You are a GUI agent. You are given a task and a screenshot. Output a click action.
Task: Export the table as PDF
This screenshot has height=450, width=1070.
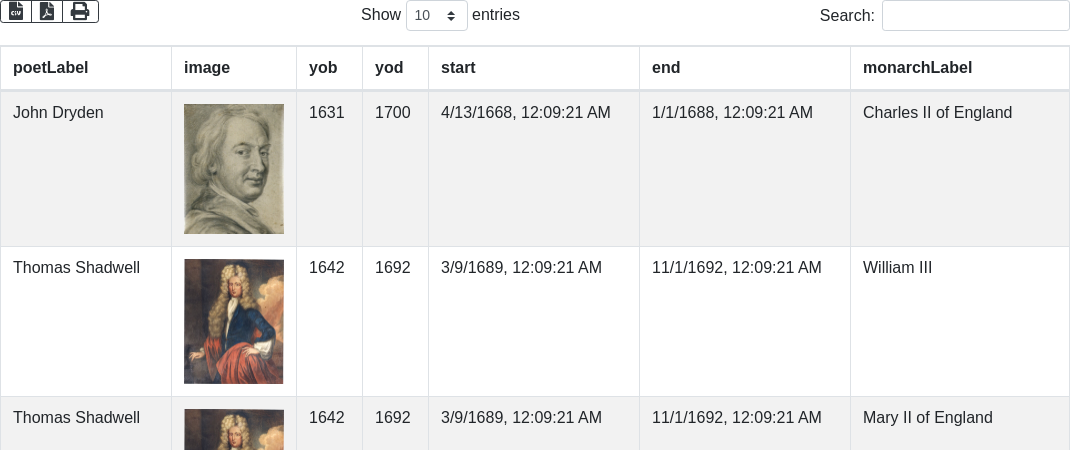coord(47,11)
